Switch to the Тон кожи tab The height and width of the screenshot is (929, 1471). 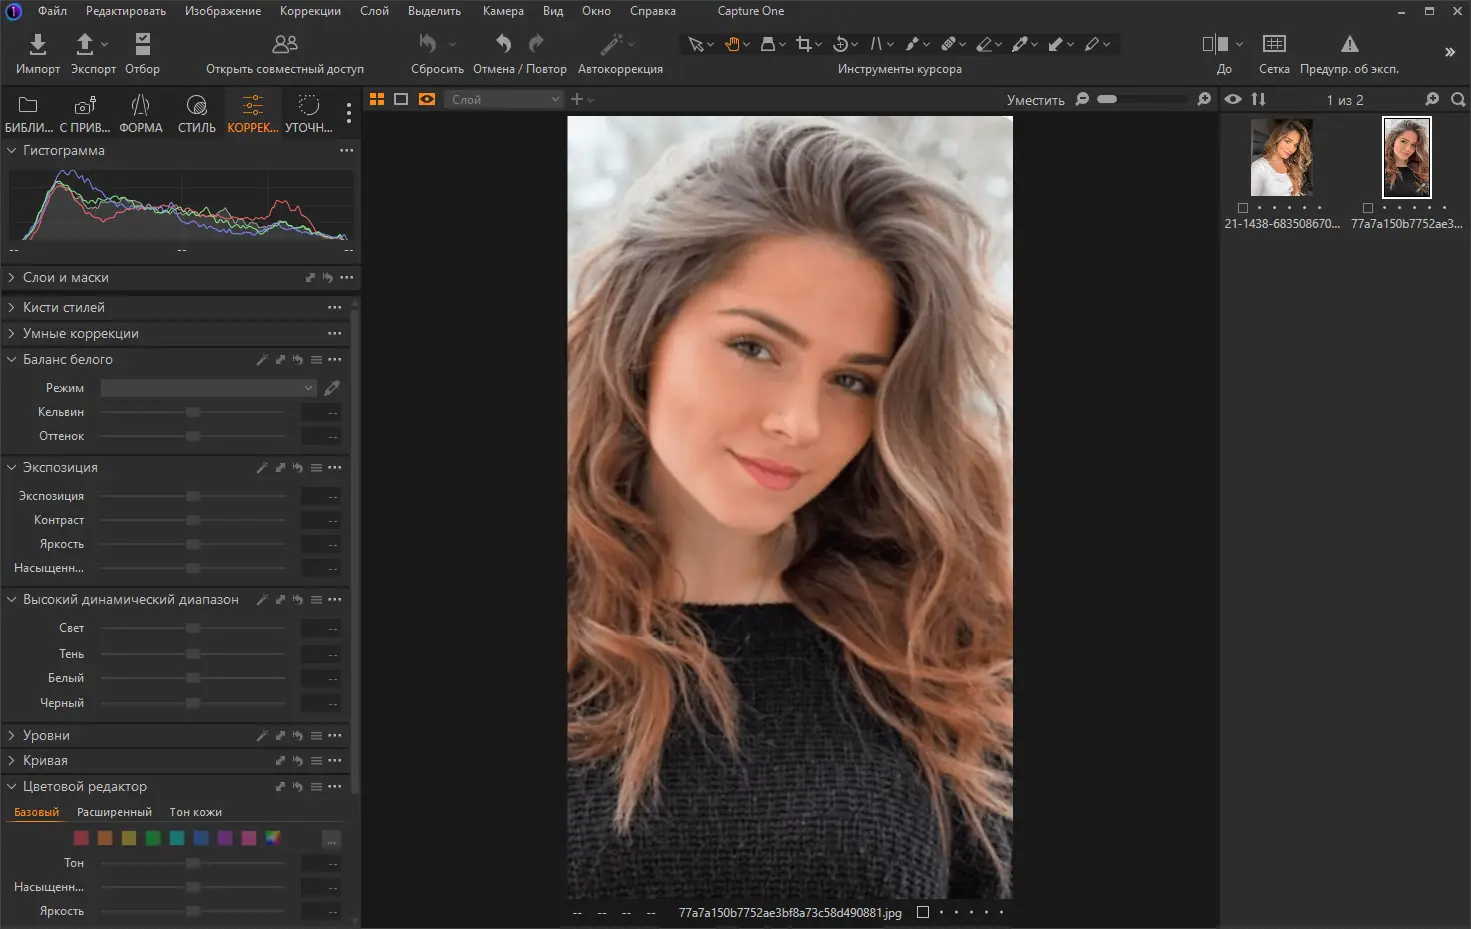tap(195, 812)
